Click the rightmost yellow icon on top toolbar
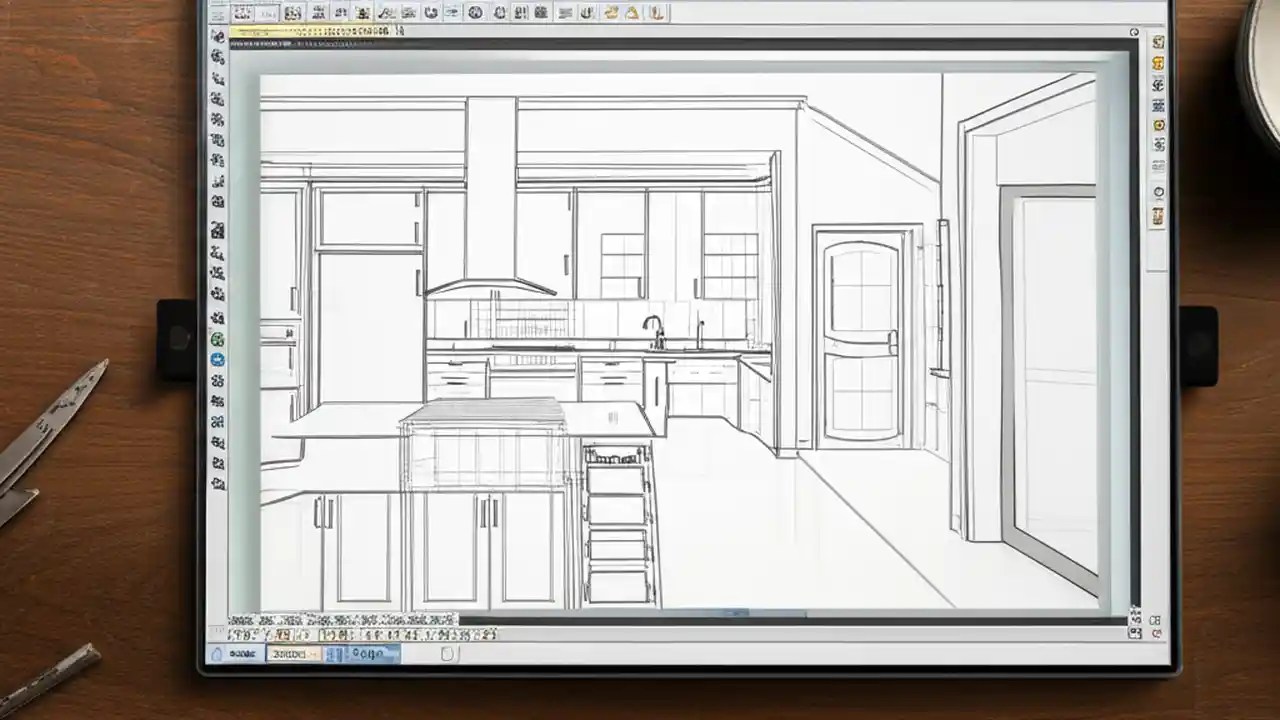Viewport: 1280px width, 720px height. pyautogui.click(x=657, y=13)
